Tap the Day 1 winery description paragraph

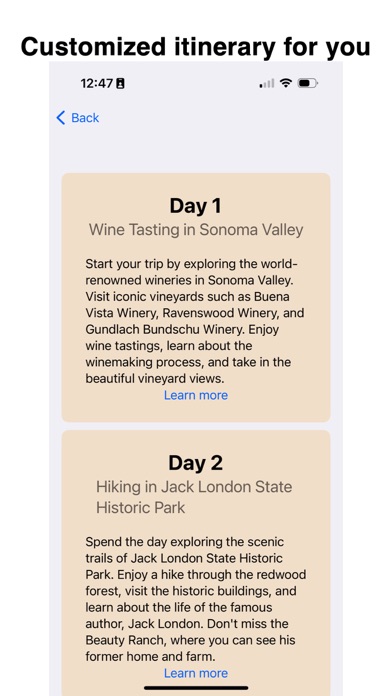pyautogui.click(x=195, y=321)
